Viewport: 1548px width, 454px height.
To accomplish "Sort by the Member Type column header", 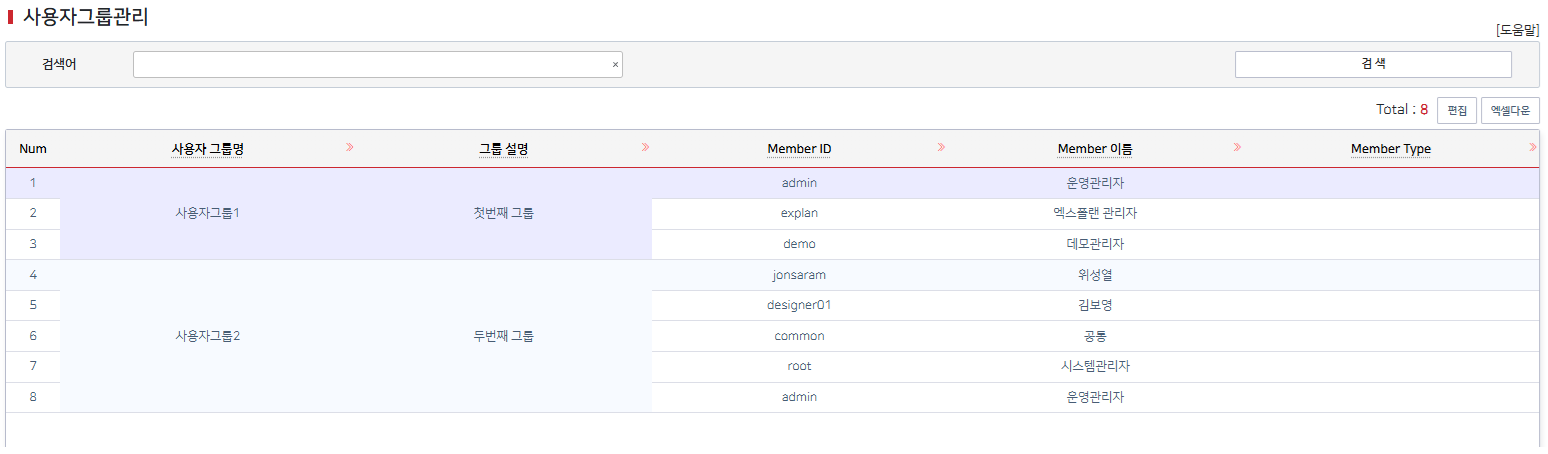I will click(1390, 149).
